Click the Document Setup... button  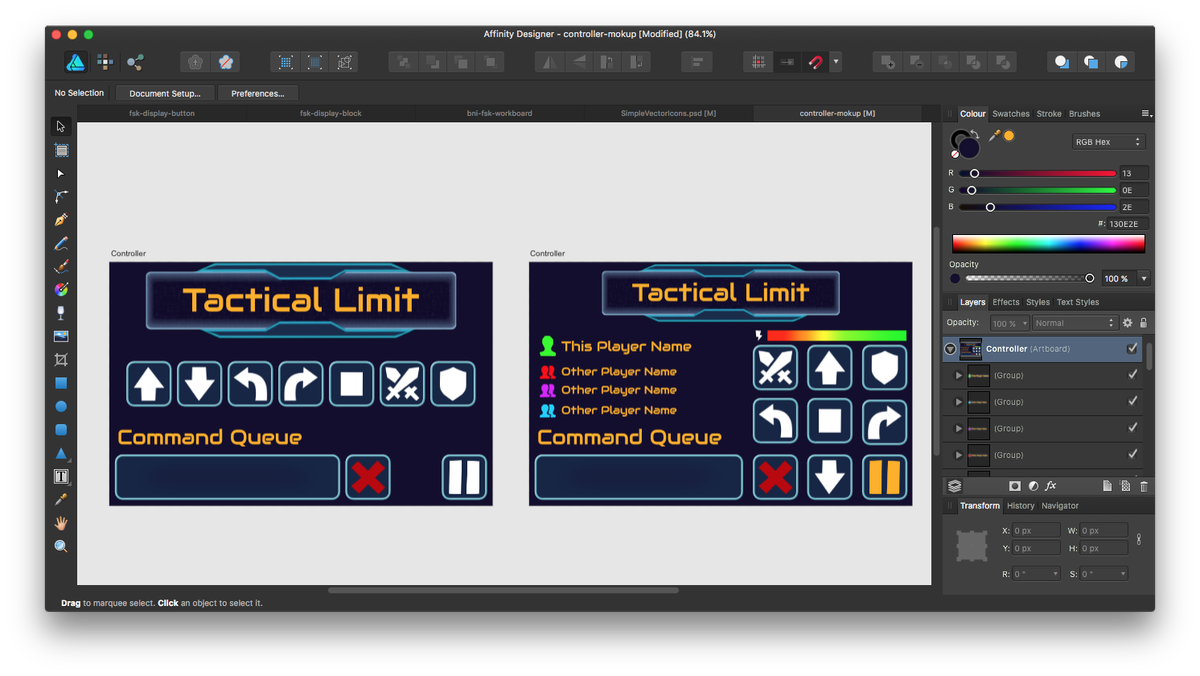[165, 93]
